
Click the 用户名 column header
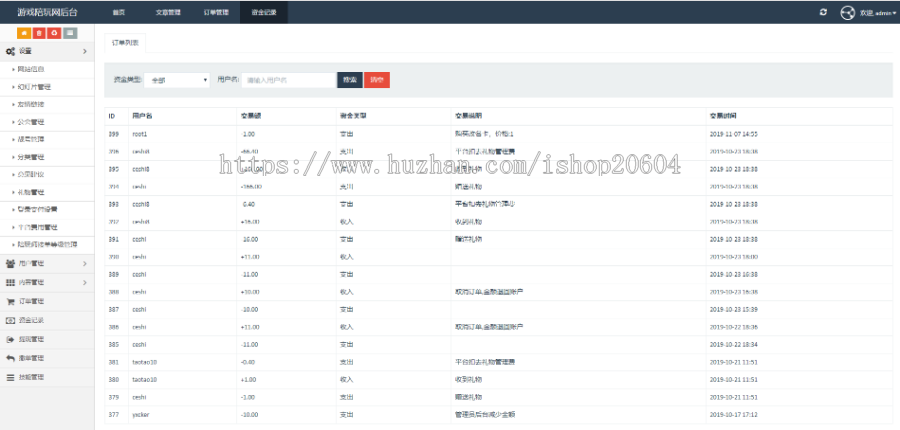coord(142,116)
